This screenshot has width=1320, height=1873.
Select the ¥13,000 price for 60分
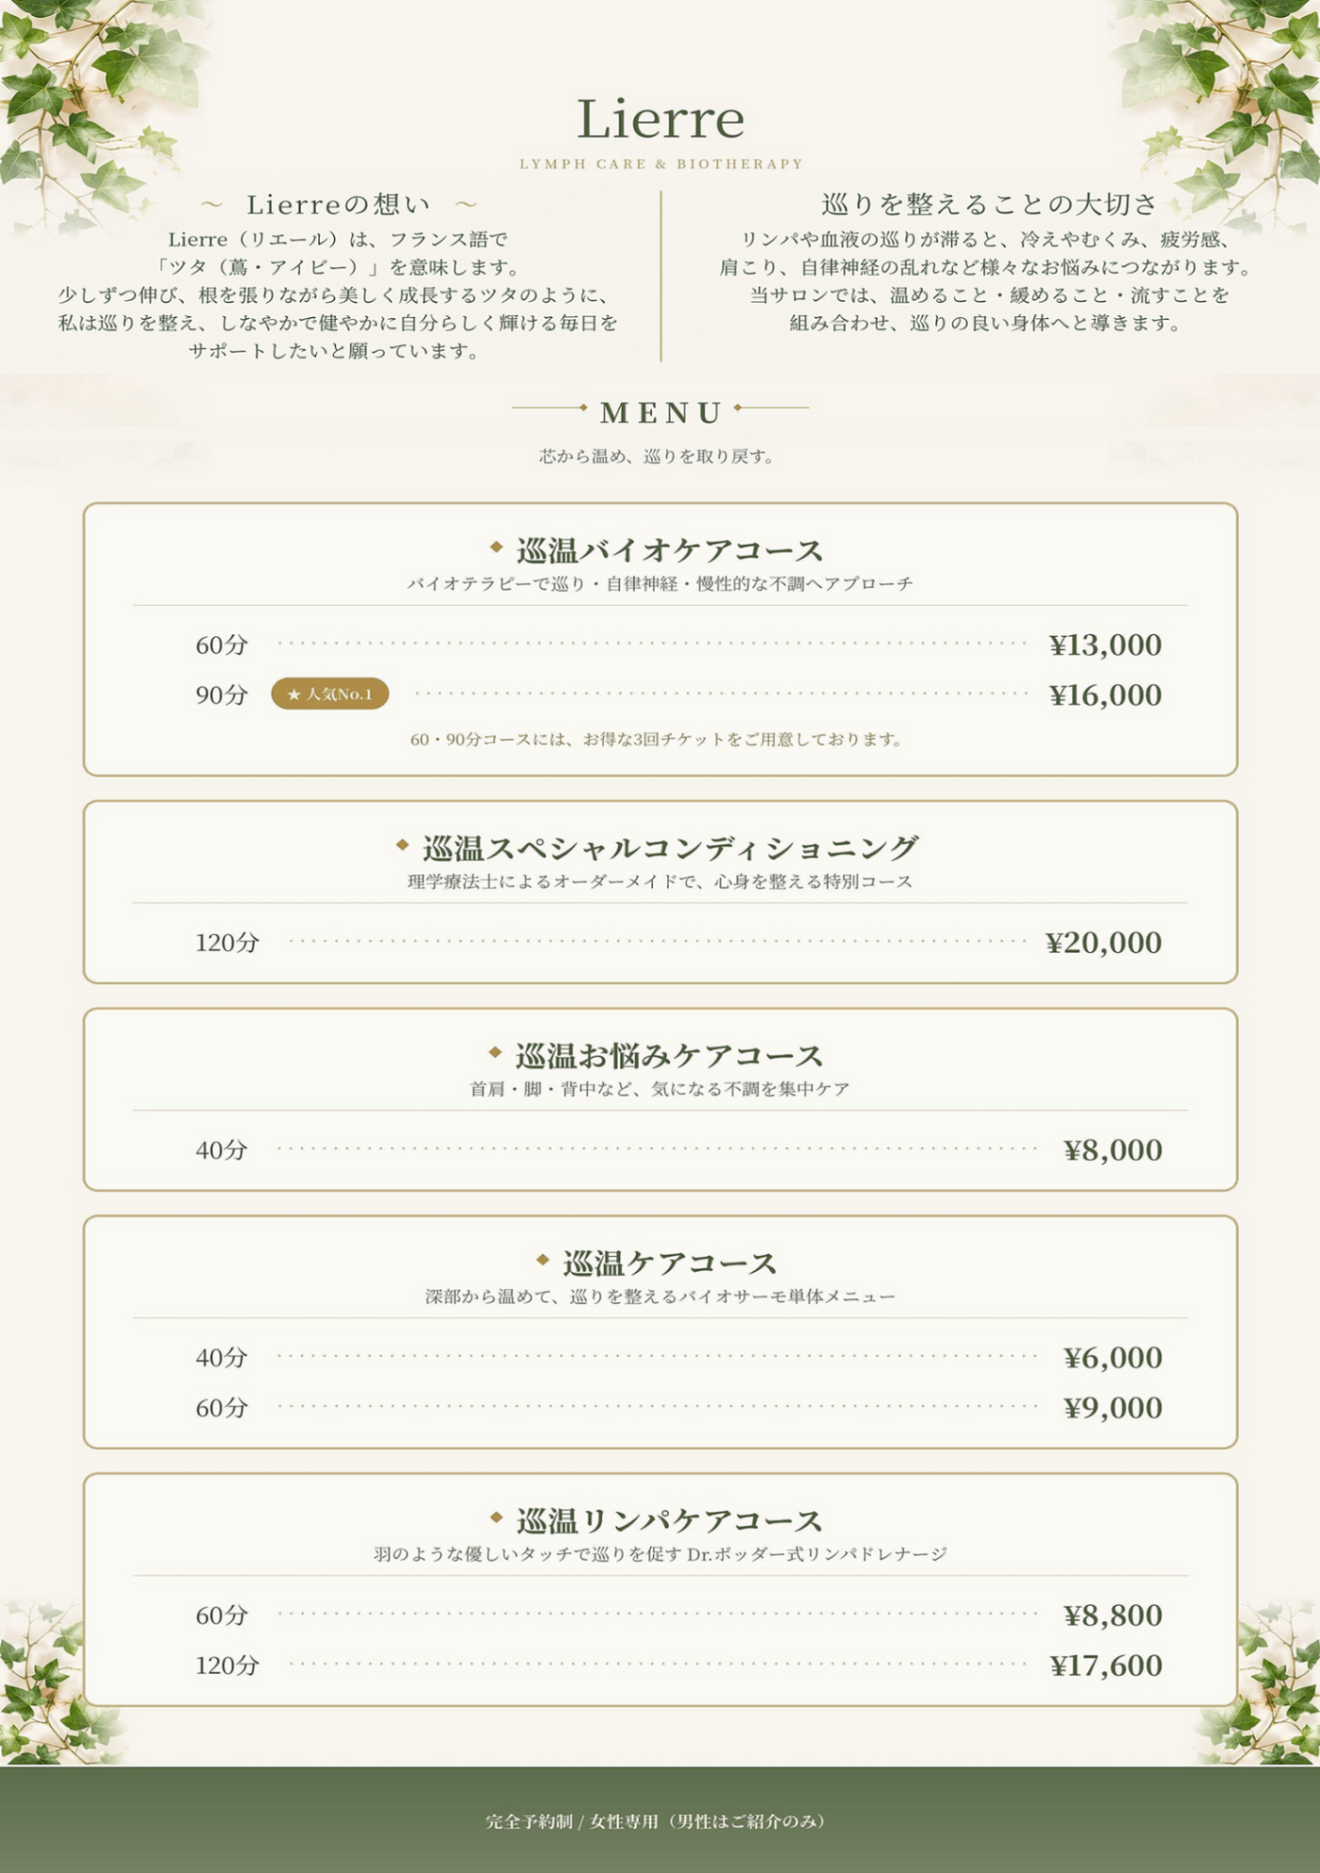[1105, 645]
